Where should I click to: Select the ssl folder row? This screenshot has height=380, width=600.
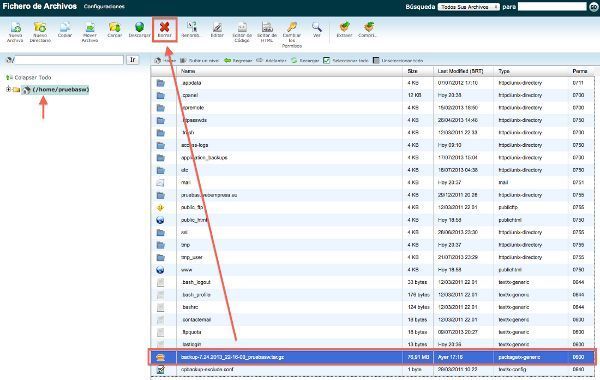[373, 232]
